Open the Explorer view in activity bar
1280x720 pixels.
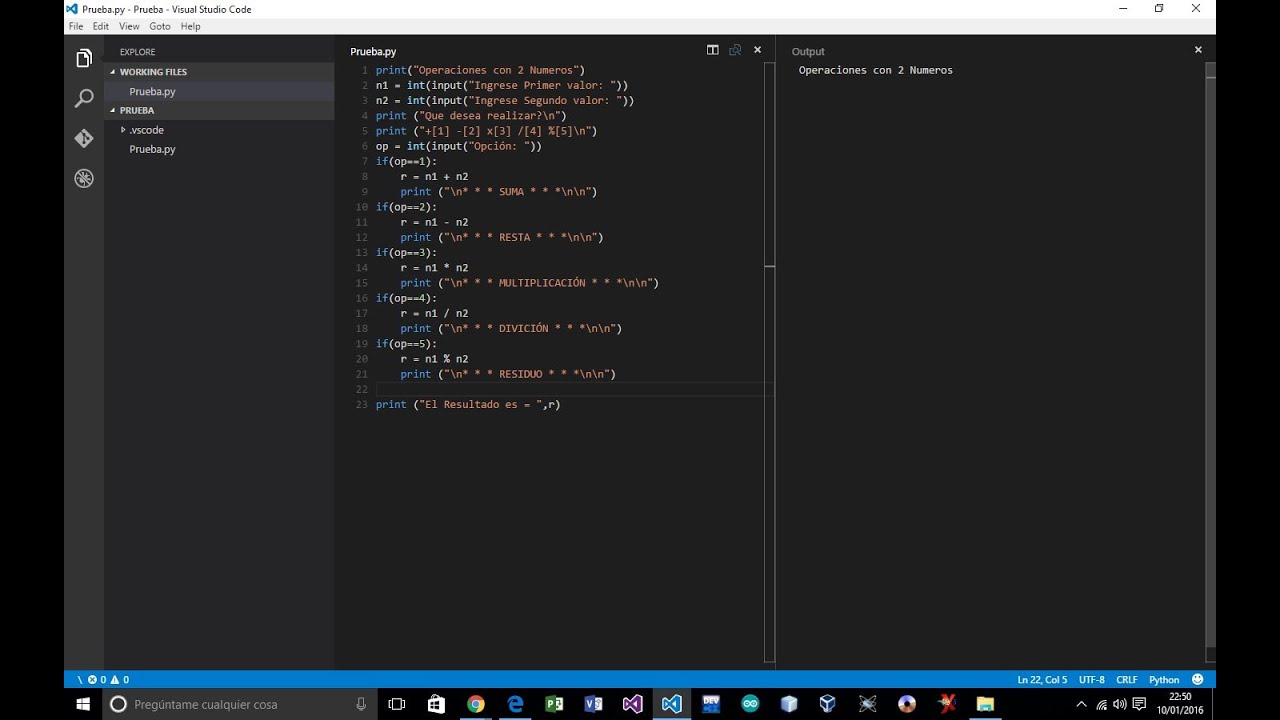tap(84, 59)
